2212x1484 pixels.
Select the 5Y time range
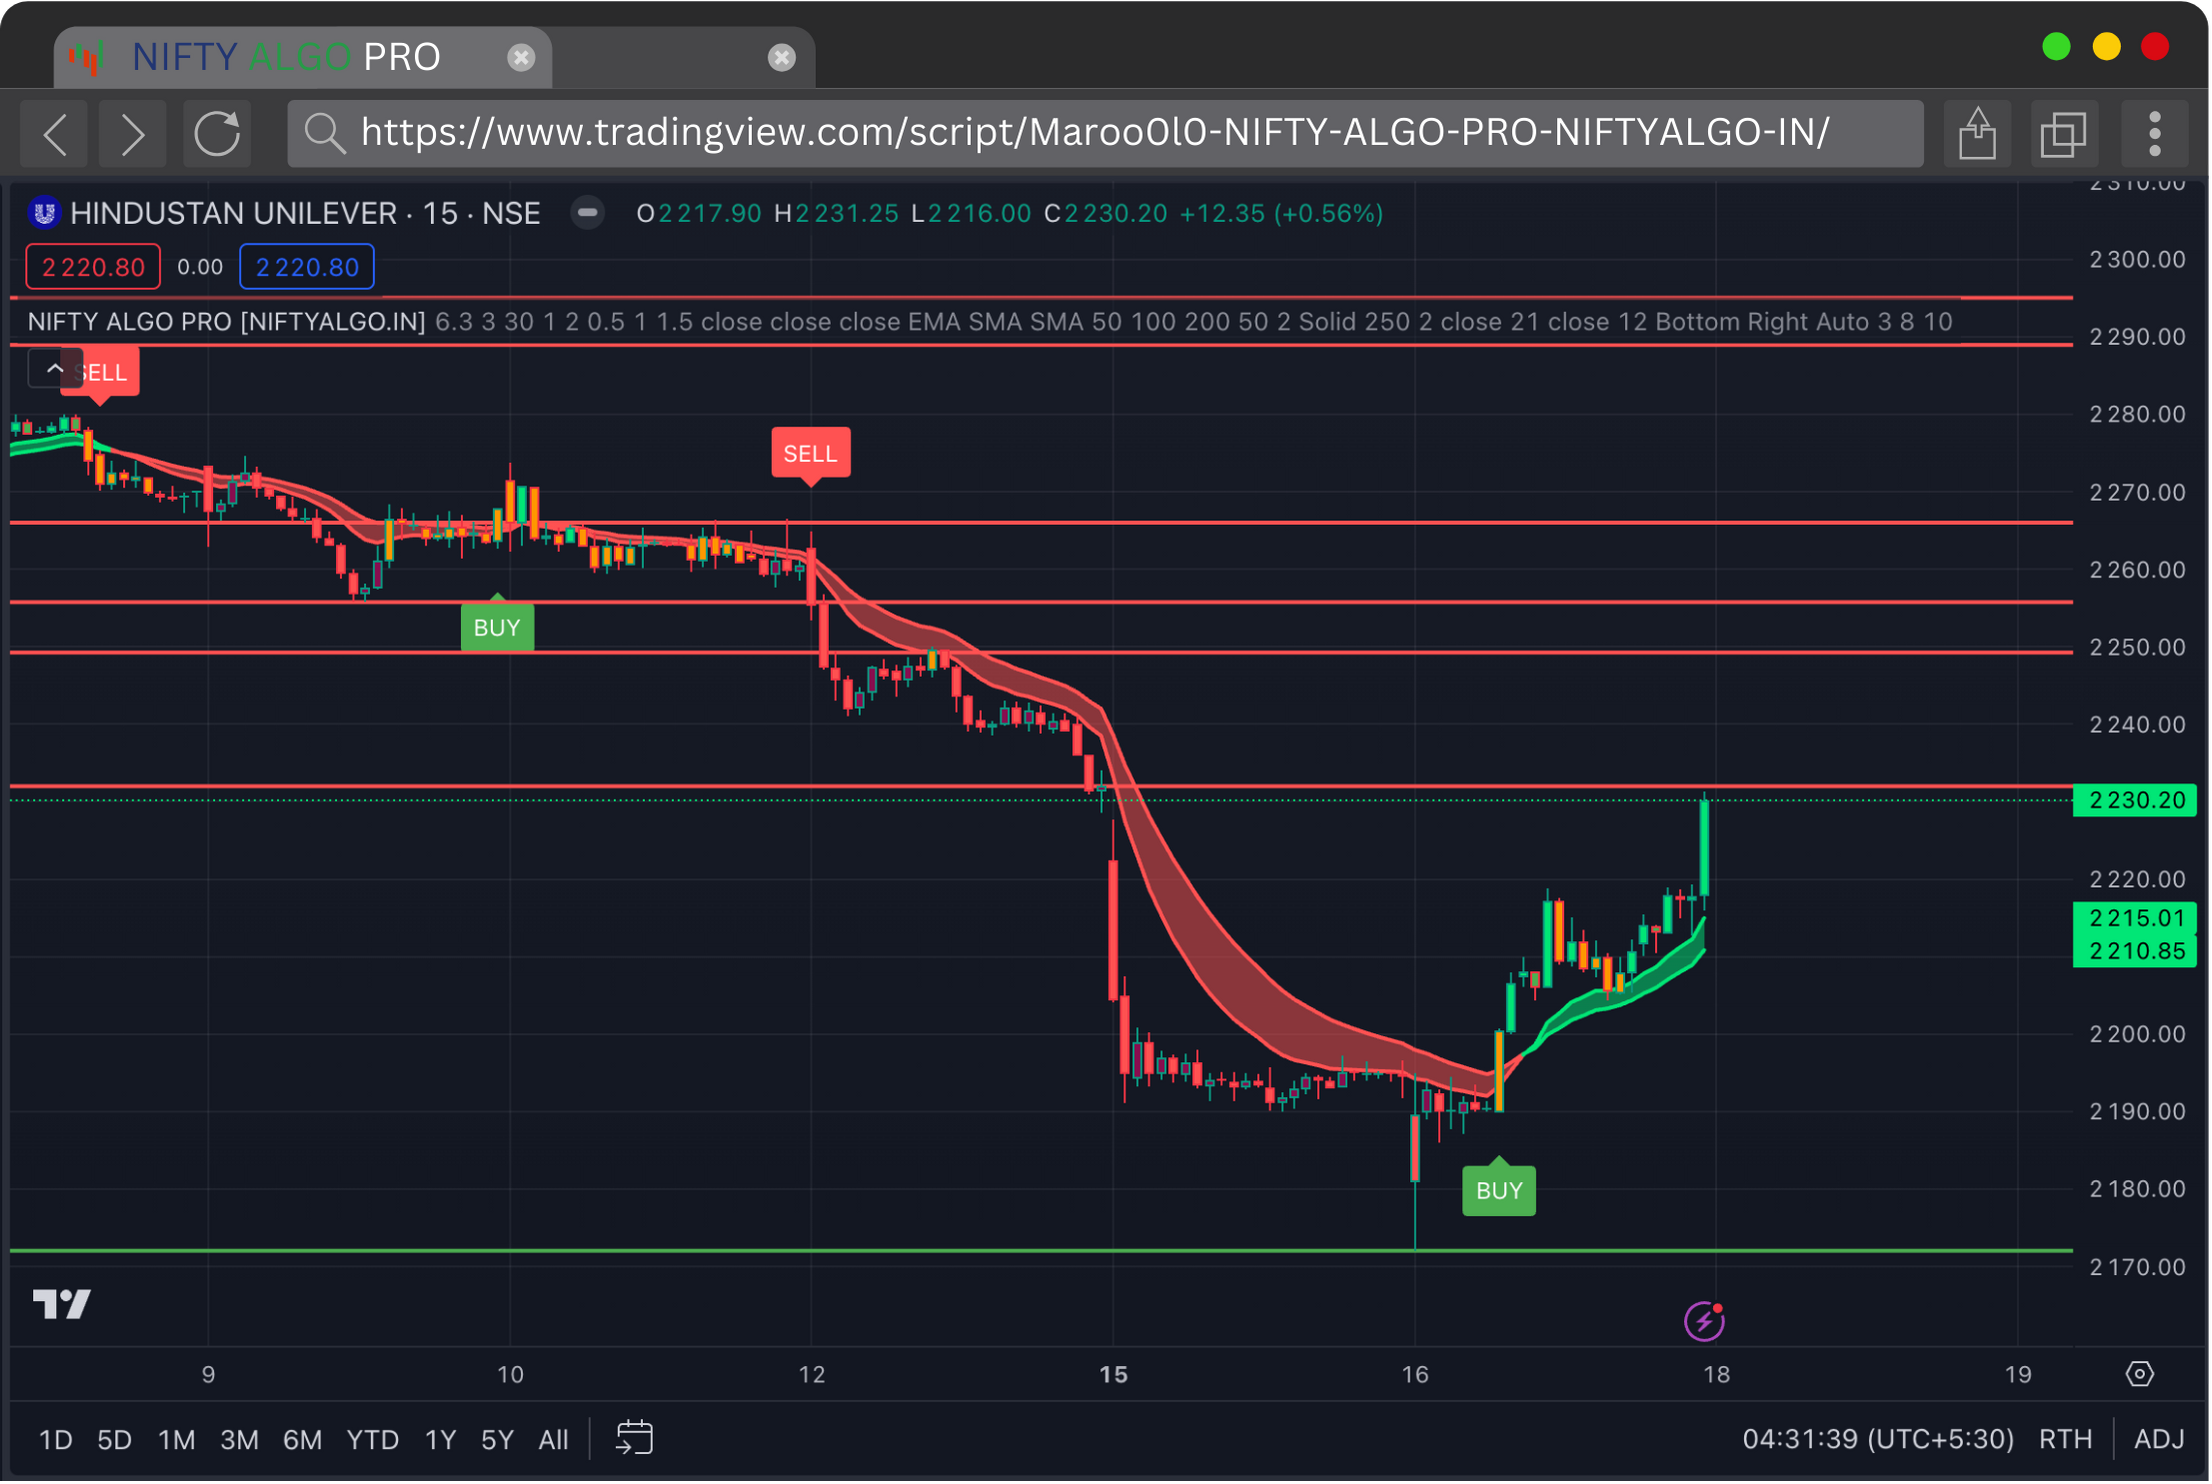pyautogui.click(x=498, y=1442)
